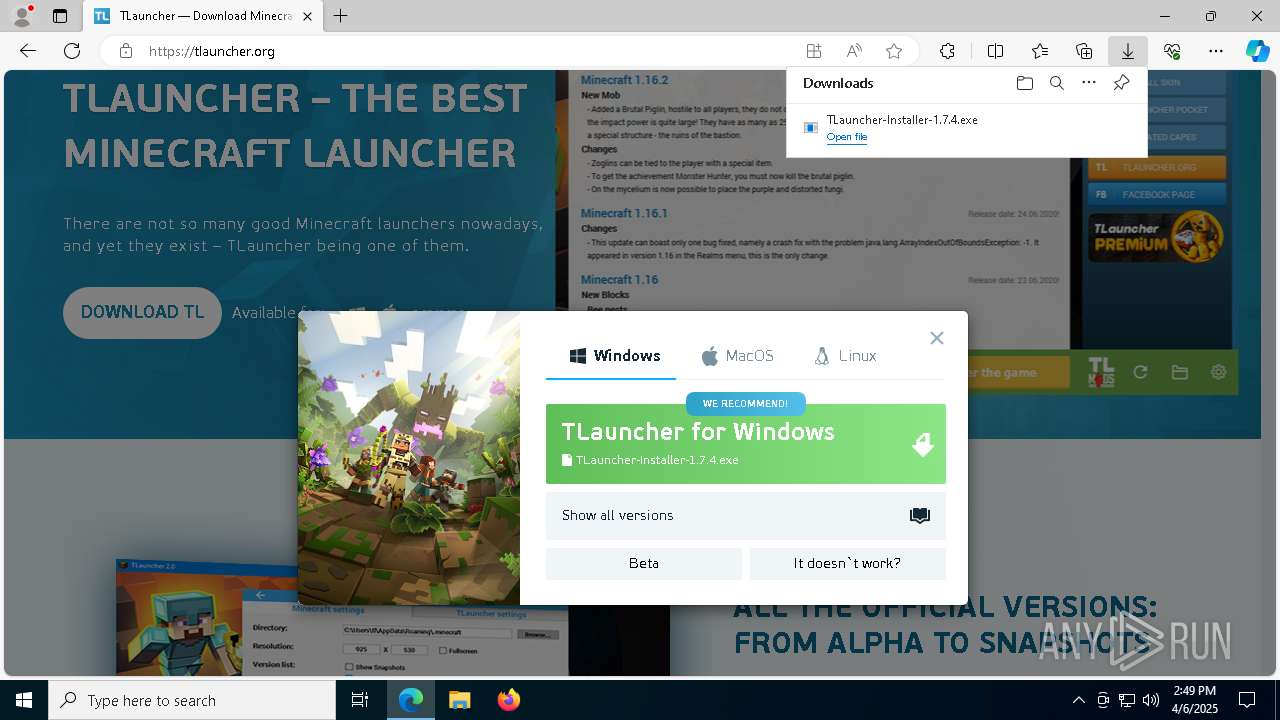Open Copilot sidebar icon
The image size is (1280, 720).
pyautogui.click(x=1257, y=51)
